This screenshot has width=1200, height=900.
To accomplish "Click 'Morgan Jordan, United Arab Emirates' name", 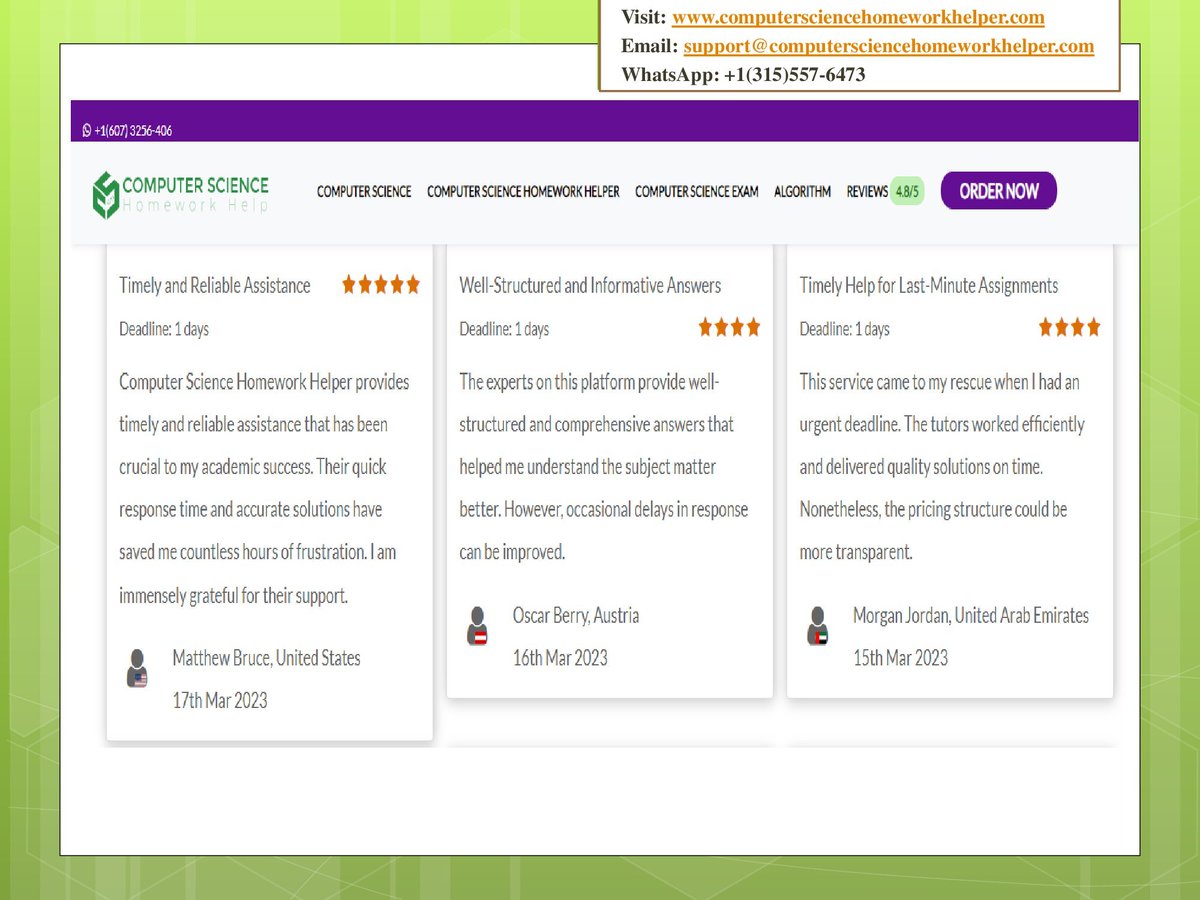I will (x=971, y=616).
